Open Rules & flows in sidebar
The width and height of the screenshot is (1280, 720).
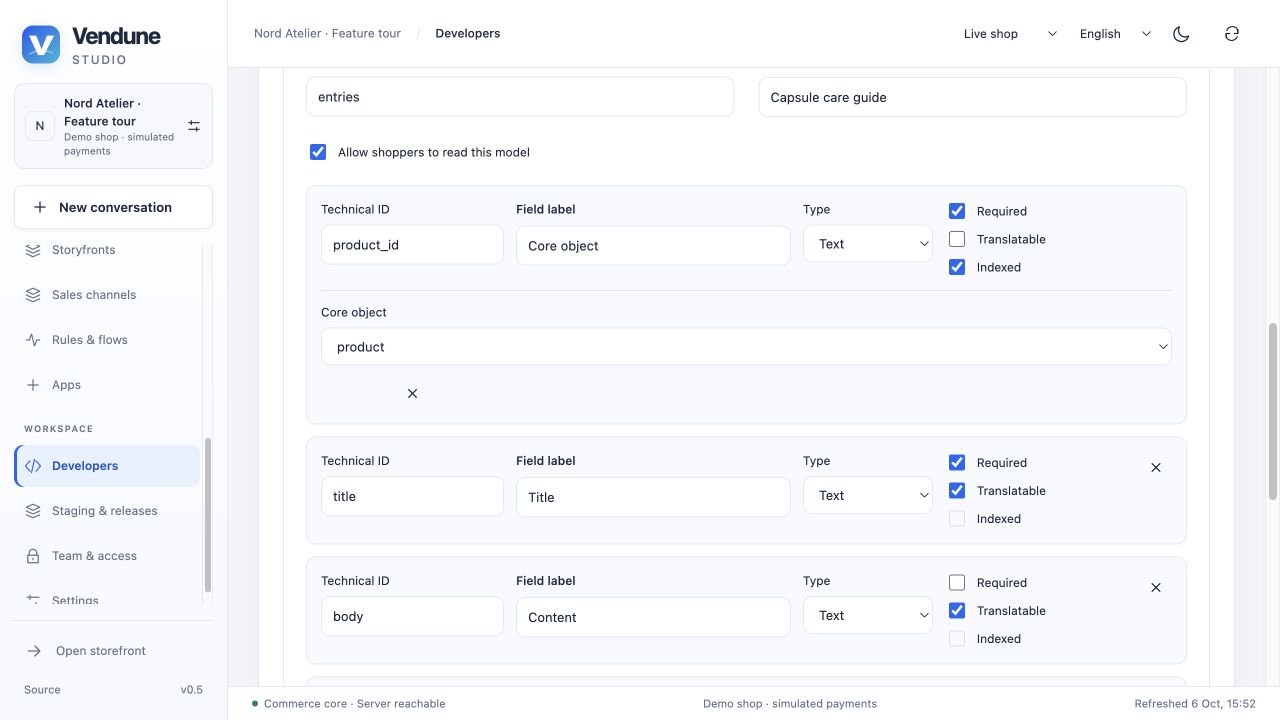coord(107,340)
